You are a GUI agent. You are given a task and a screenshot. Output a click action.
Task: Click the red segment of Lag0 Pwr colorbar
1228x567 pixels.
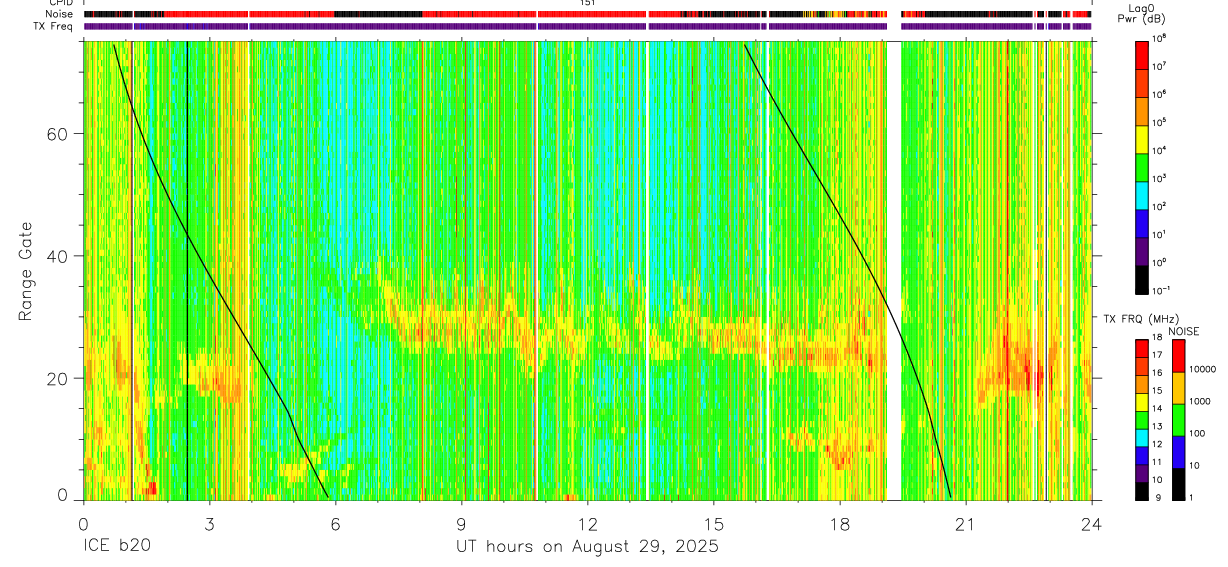1142,57
